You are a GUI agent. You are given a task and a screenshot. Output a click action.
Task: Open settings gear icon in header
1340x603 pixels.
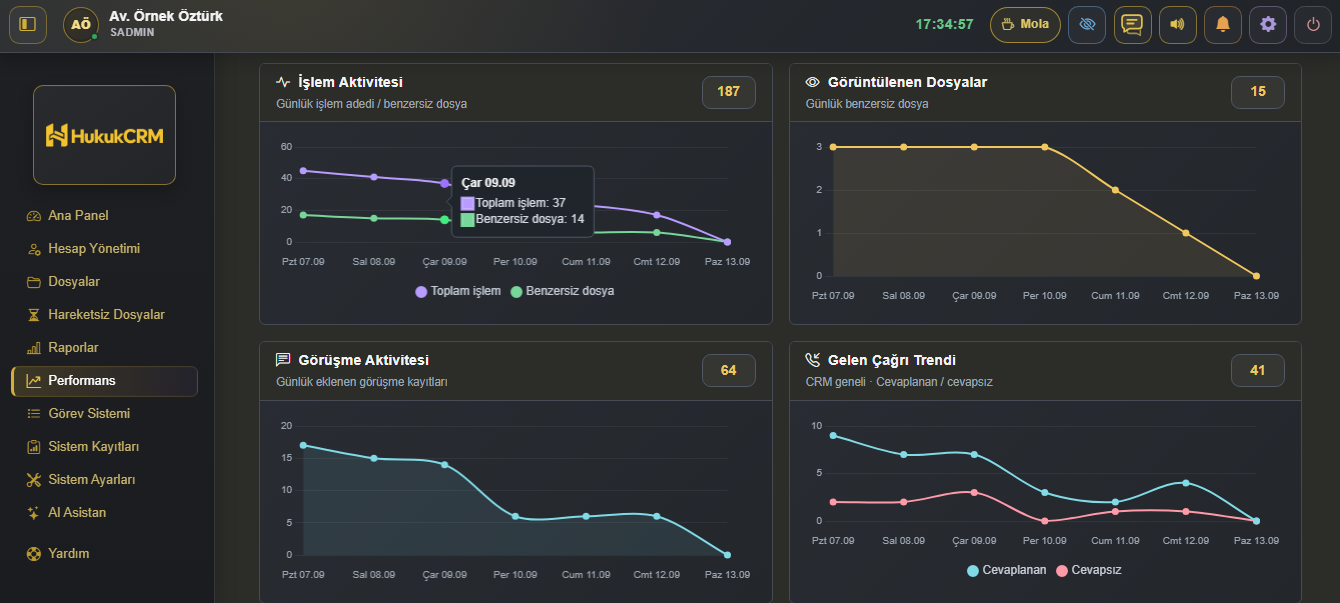point(1268,24)
